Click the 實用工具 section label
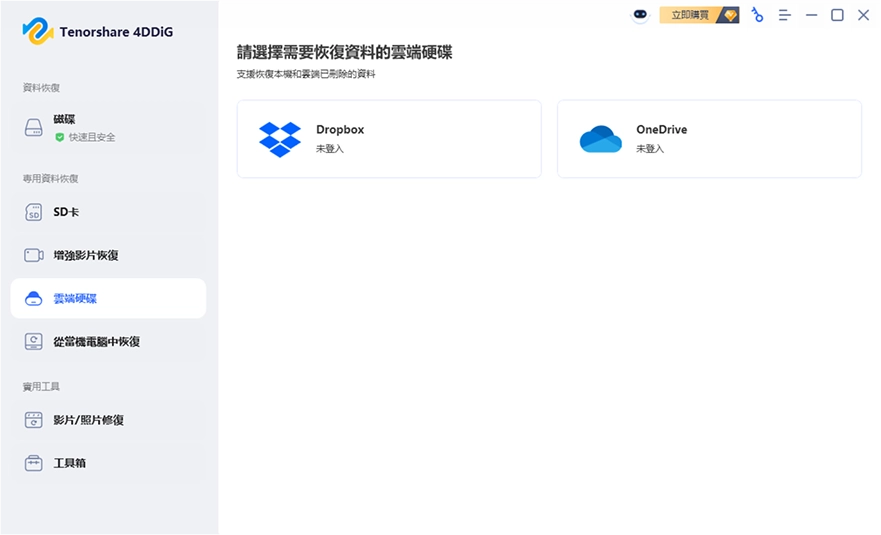 pos(41,387)
